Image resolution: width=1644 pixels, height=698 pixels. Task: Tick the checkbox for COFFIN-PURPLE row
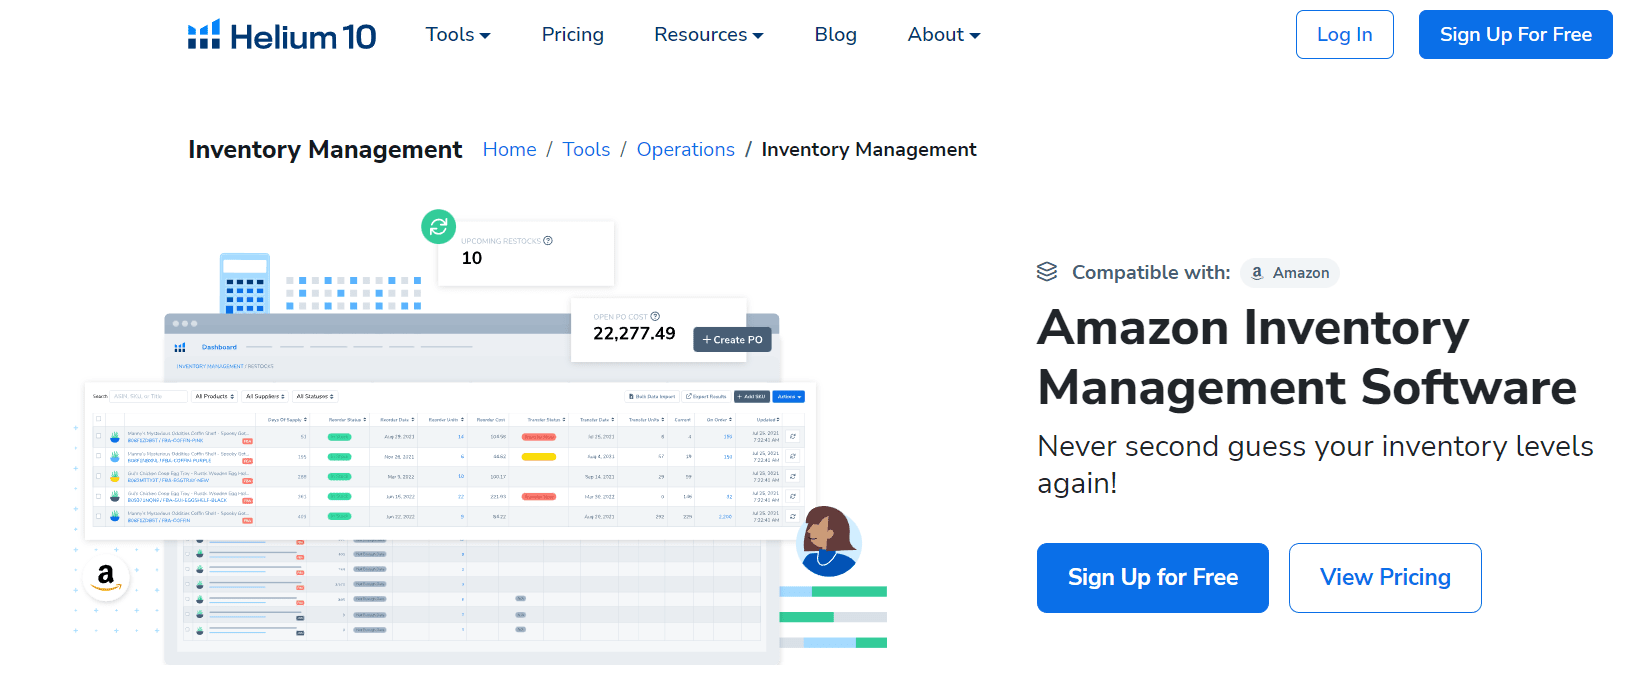click(x=98, y=456)
